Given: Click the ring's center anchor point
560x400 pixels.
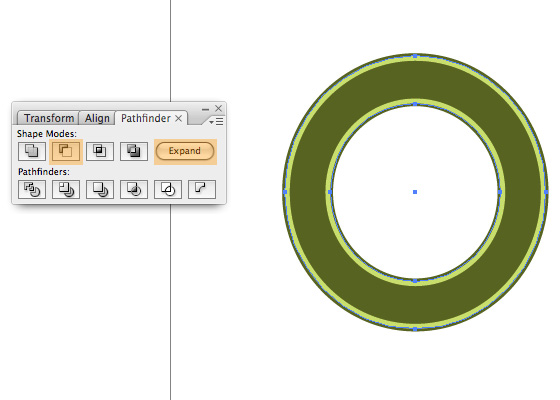Looking at the screenshot, I should tap(415, 192).
